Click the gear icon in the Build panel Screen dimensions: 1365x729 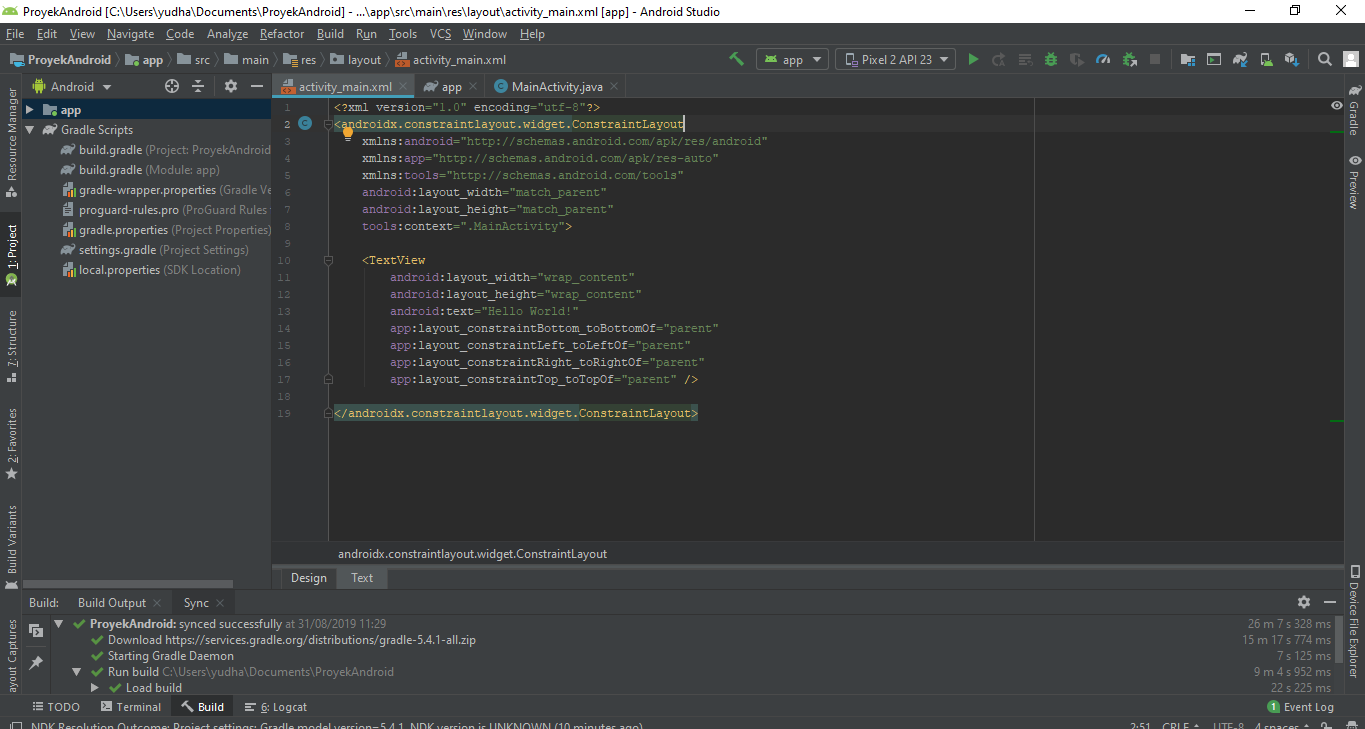[1304, 602]
